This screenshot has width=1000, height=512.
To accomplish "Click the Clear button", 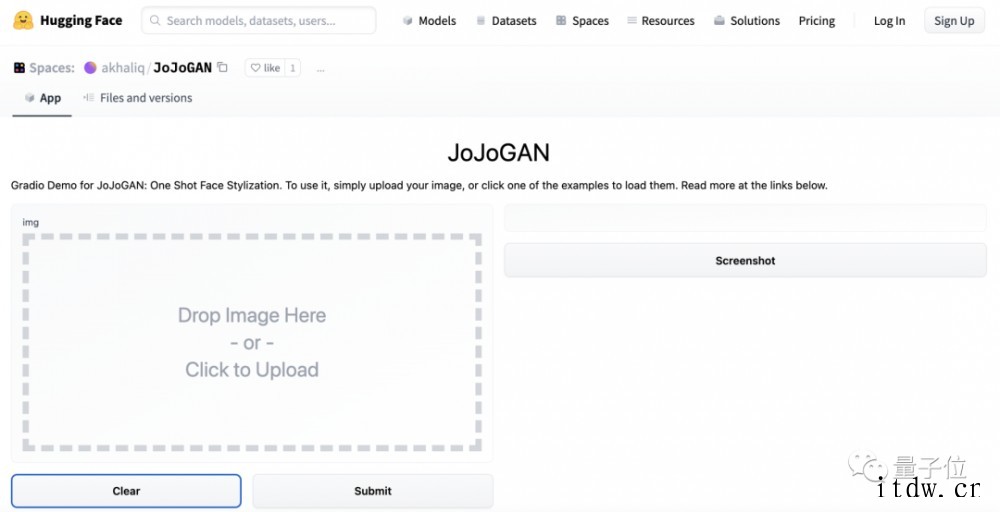I will [x=126, y=491].
